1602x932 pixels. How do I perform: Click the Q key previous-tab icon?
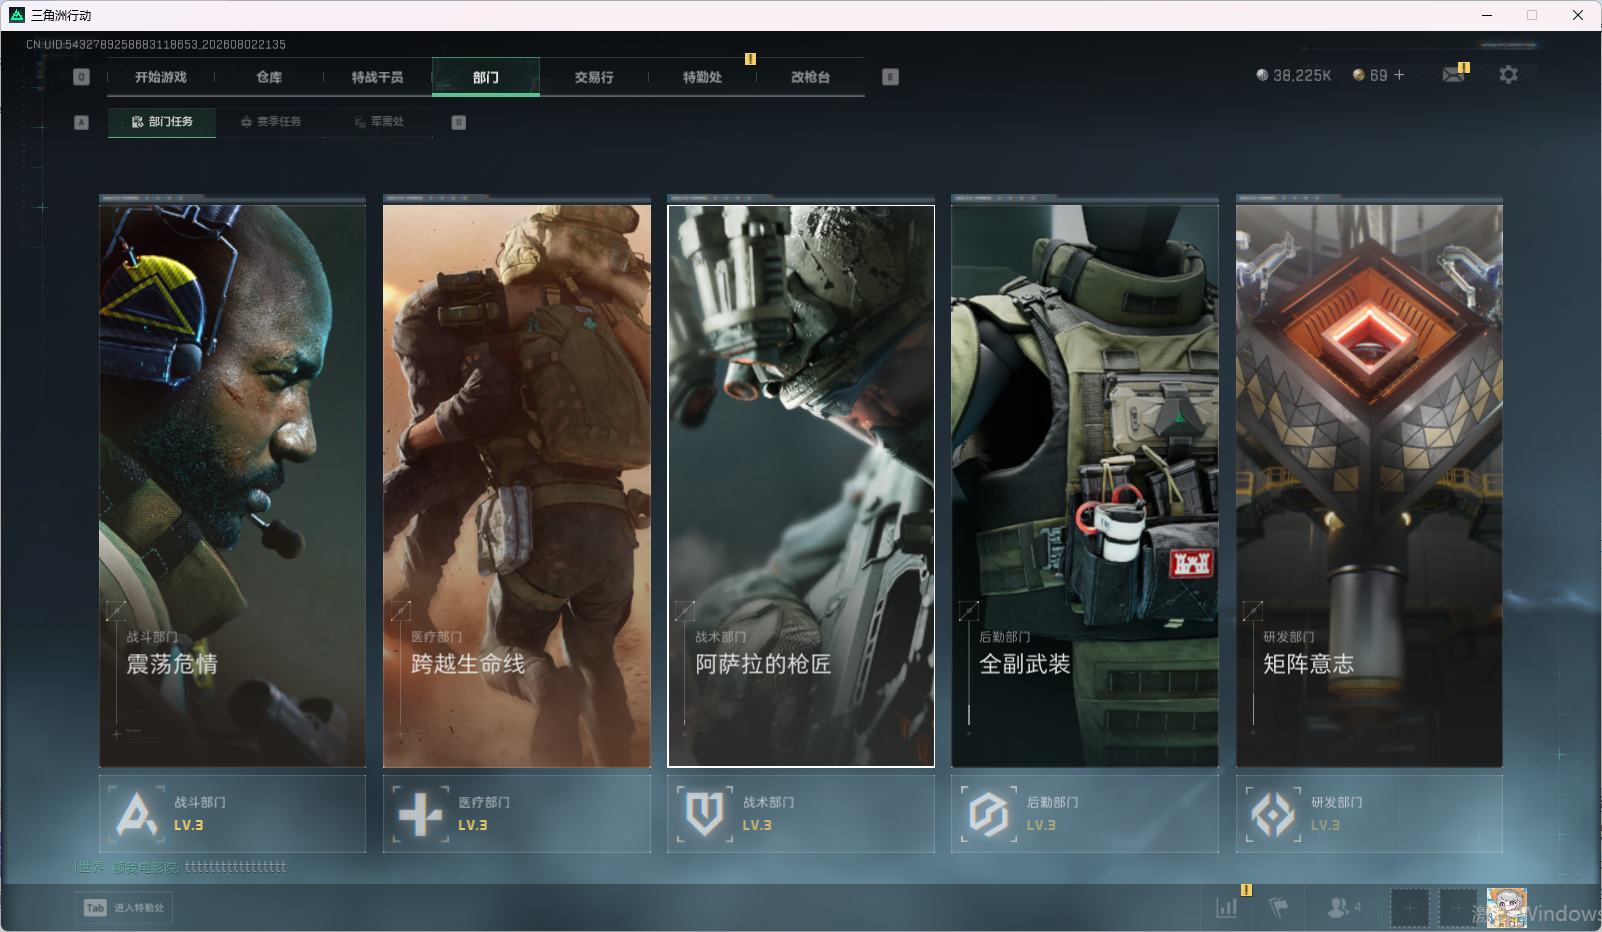[x=82, y=77]
